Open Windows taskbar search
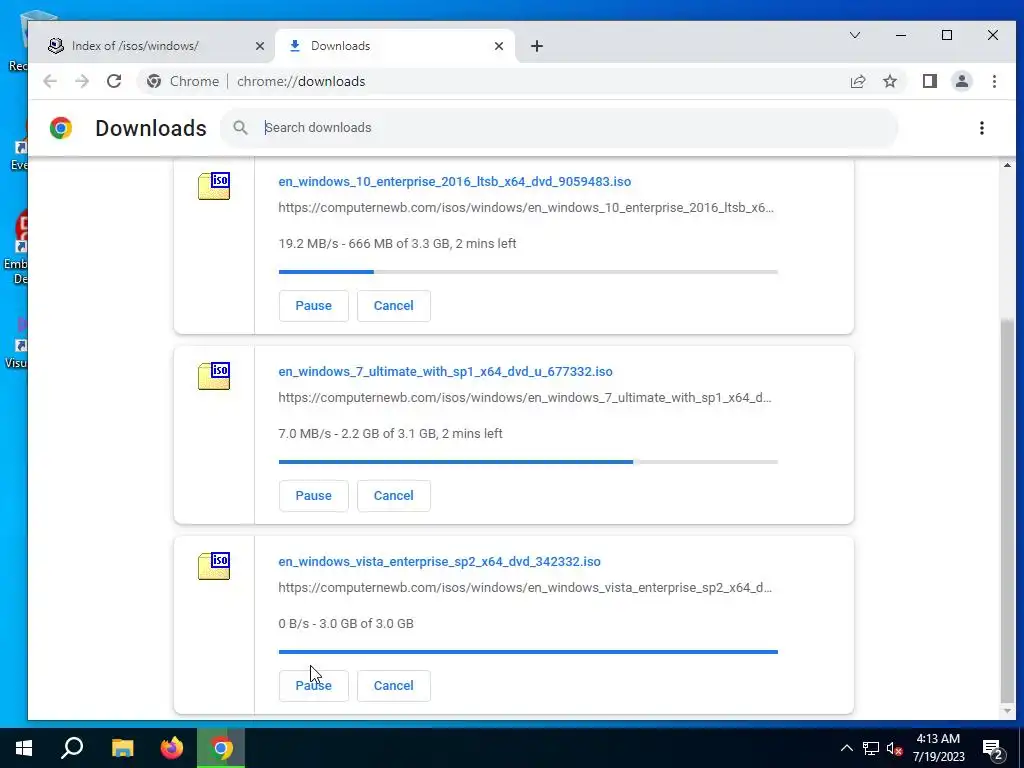Image resolution: width=1024 pixels, height=768 pixels. click(x=72, y=748)
